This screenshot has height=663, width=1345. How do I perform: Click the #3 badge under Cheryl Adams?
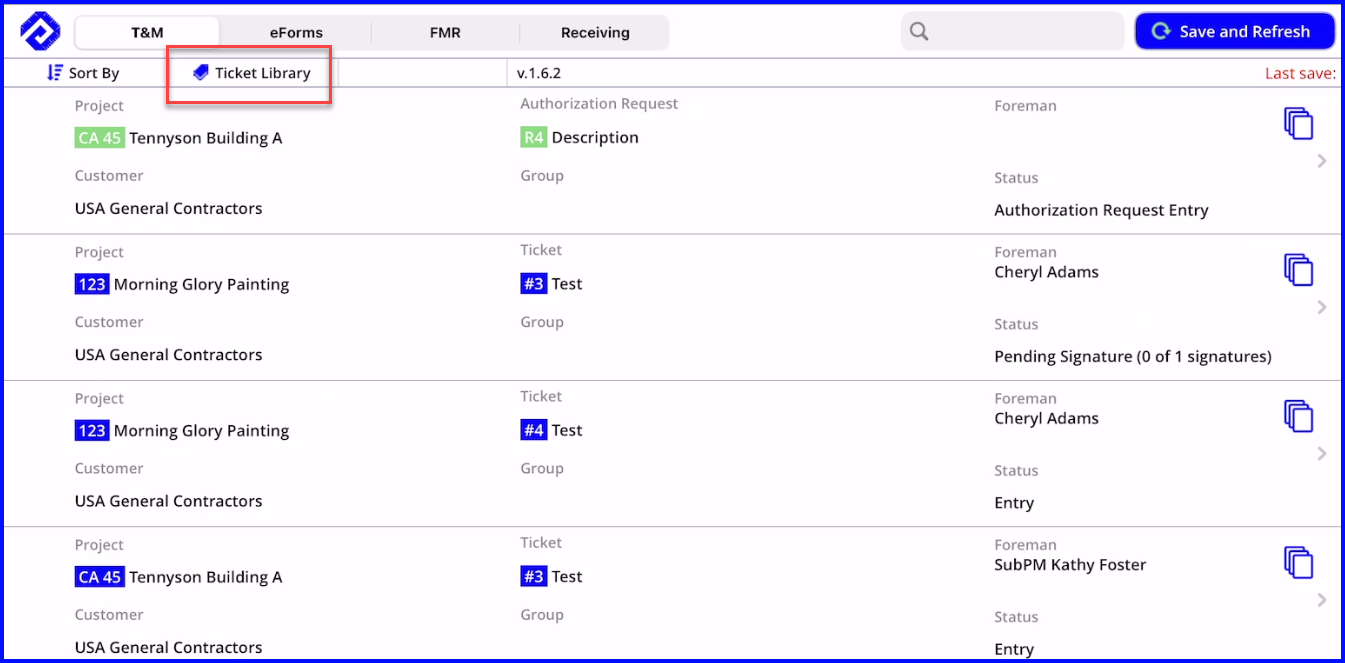point(534,284)
